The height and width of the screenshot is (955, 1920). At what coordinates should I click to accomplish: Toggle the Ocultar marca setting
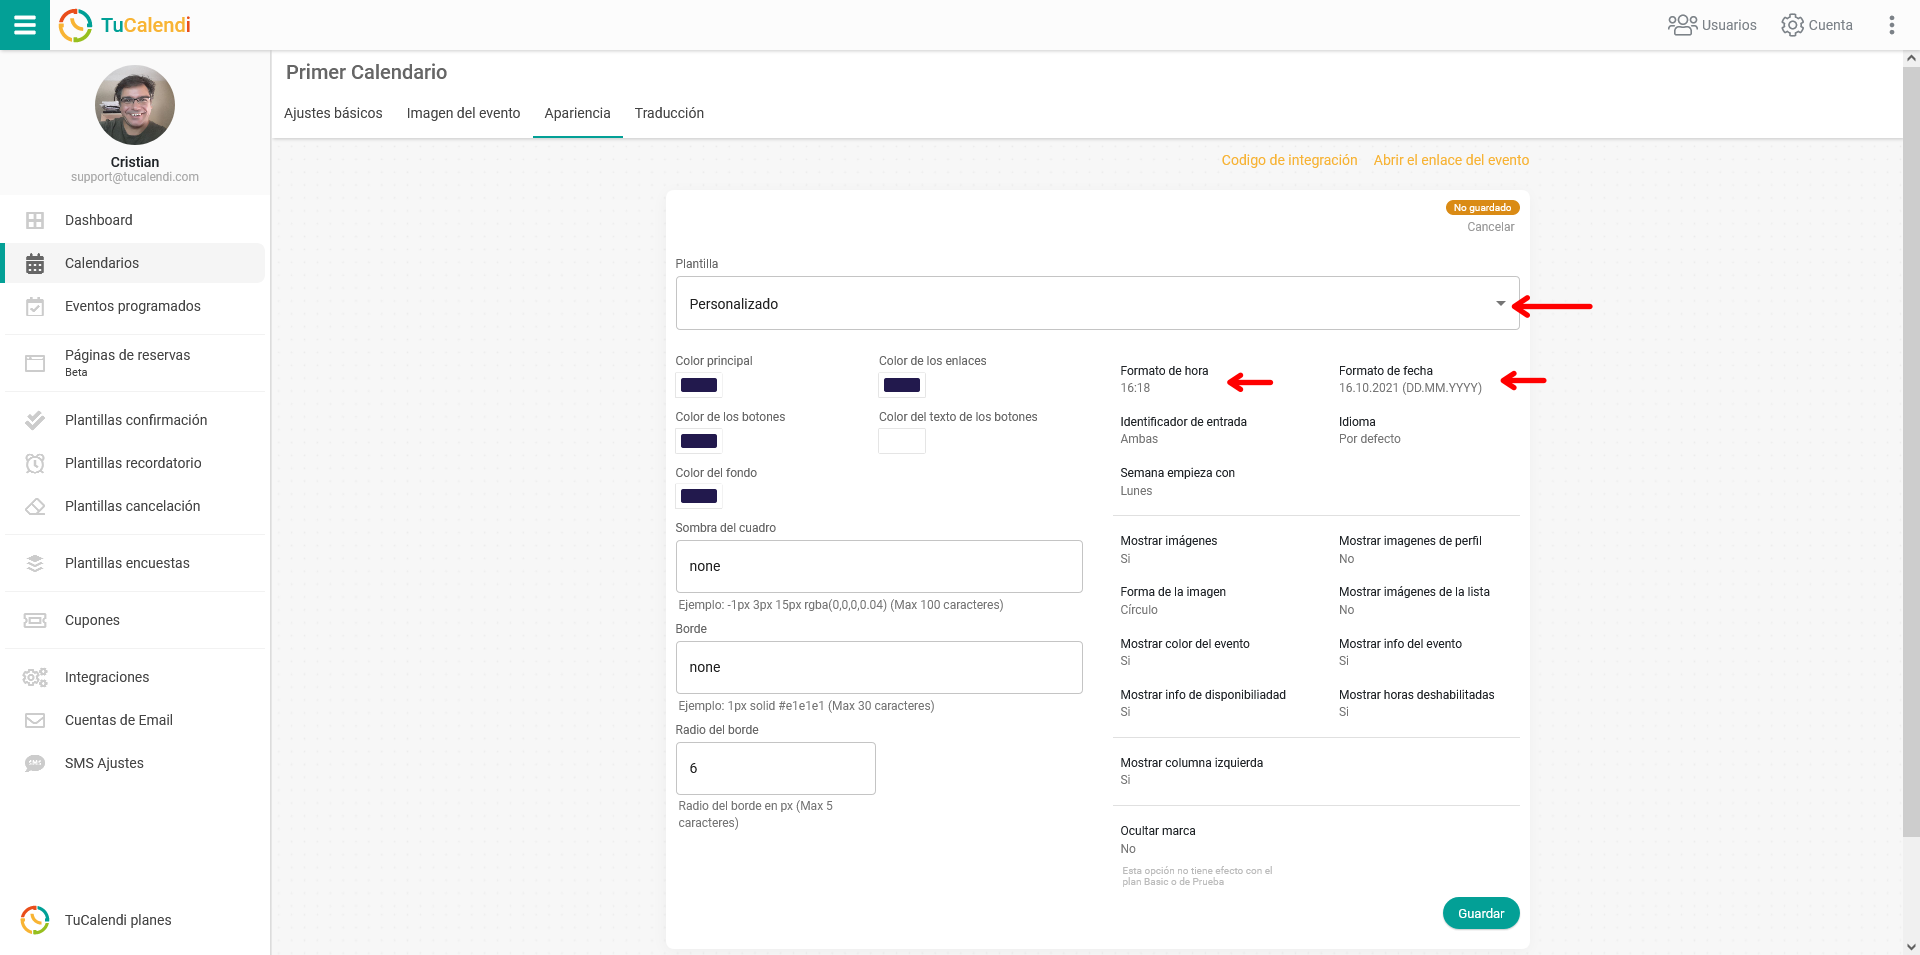[x=1157, y=839]
